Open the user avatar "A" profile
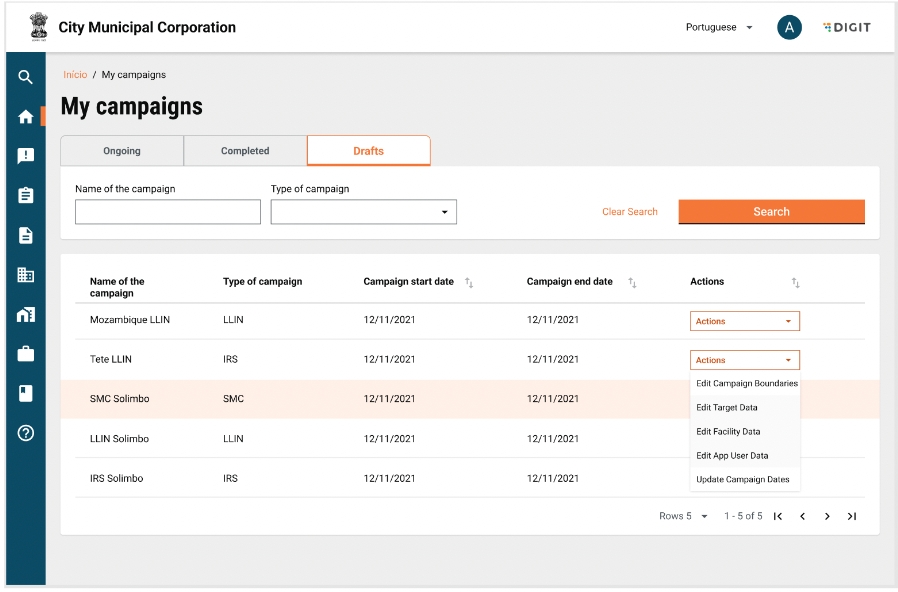The width and height of the screenshot is (898, 592). click(789, 28)
